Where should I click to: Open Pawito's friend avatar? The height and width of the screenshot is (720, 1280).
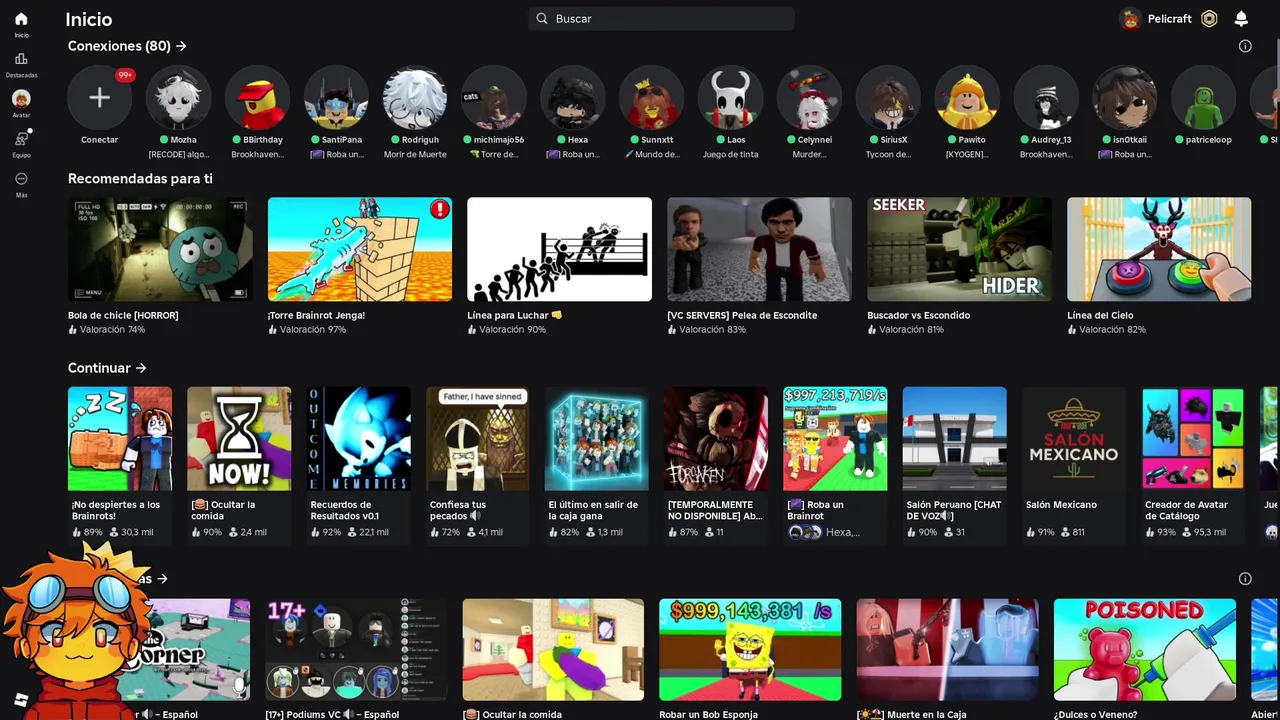coord(967,97)
